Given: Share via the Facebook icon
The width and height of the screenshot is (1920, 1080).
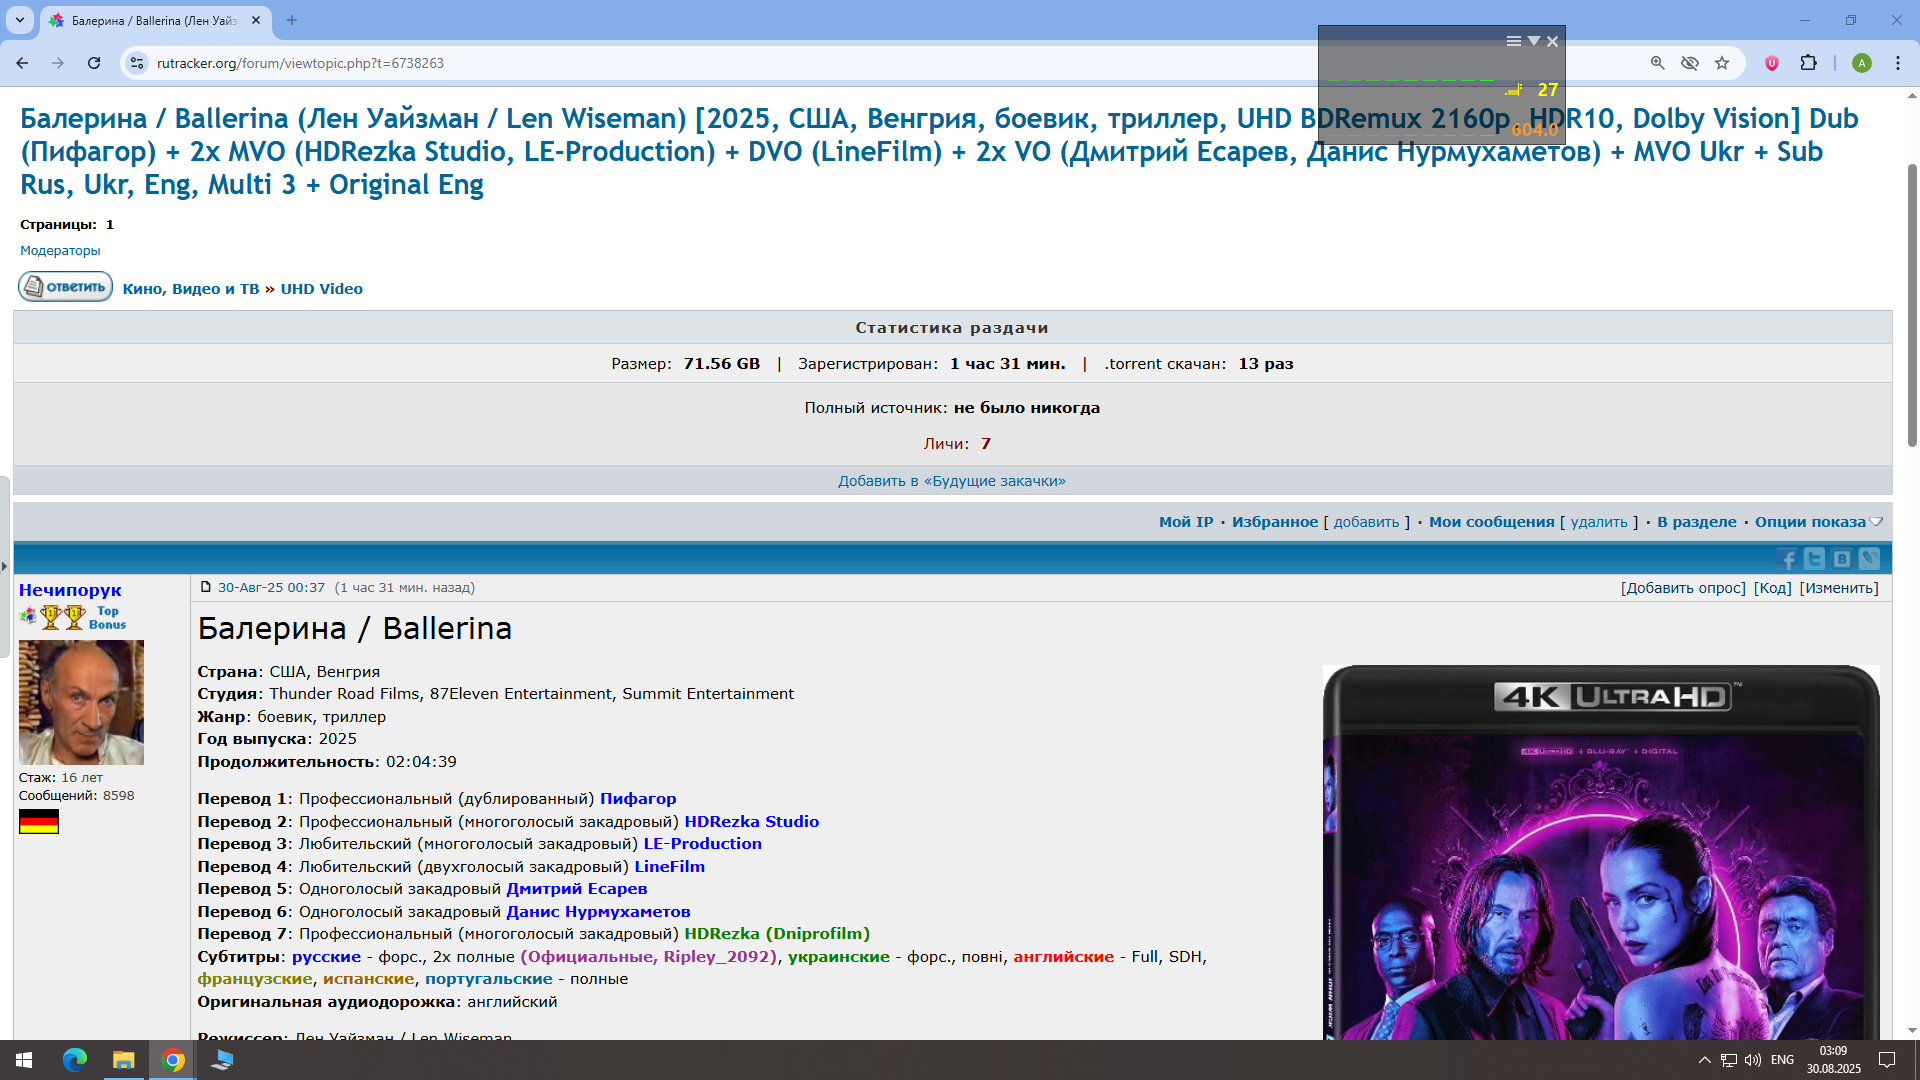Looking at the screenshot, I should [1788, 559].
